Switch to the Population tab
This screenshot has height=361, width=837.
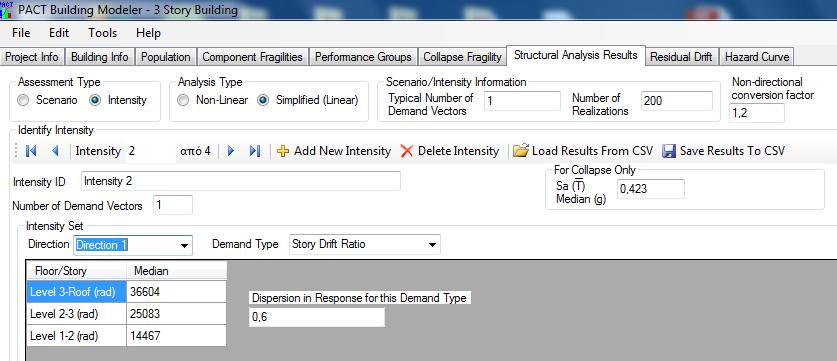point(165,57)
